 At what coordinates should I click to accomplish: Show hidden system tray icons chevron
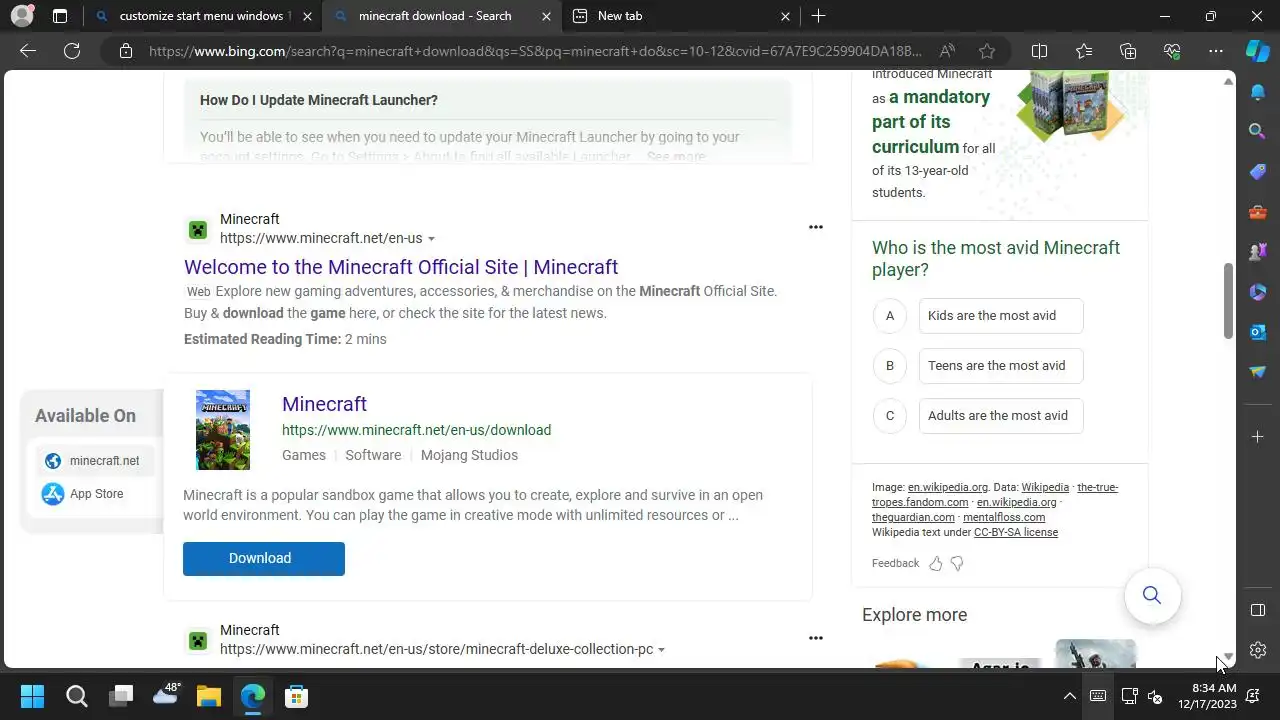coord(1070,696)
